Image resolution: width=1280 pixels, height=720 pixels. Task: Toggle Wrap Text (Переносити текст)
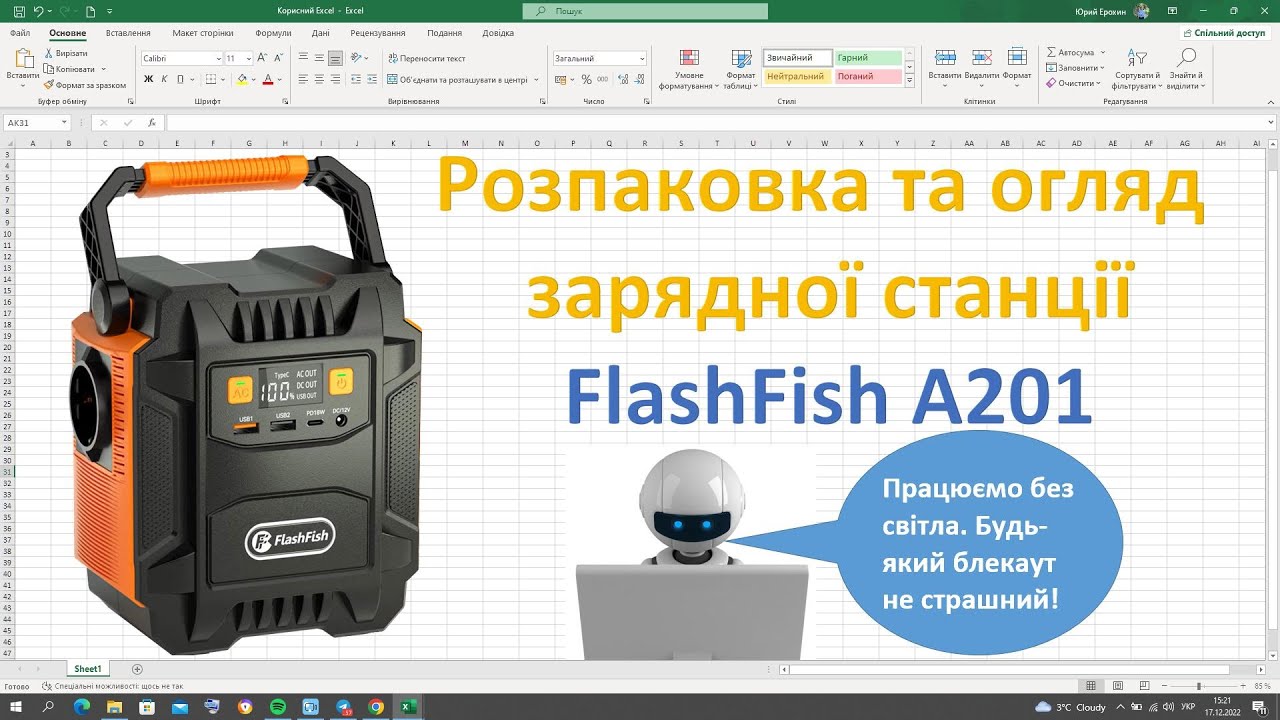coord(427,59)
